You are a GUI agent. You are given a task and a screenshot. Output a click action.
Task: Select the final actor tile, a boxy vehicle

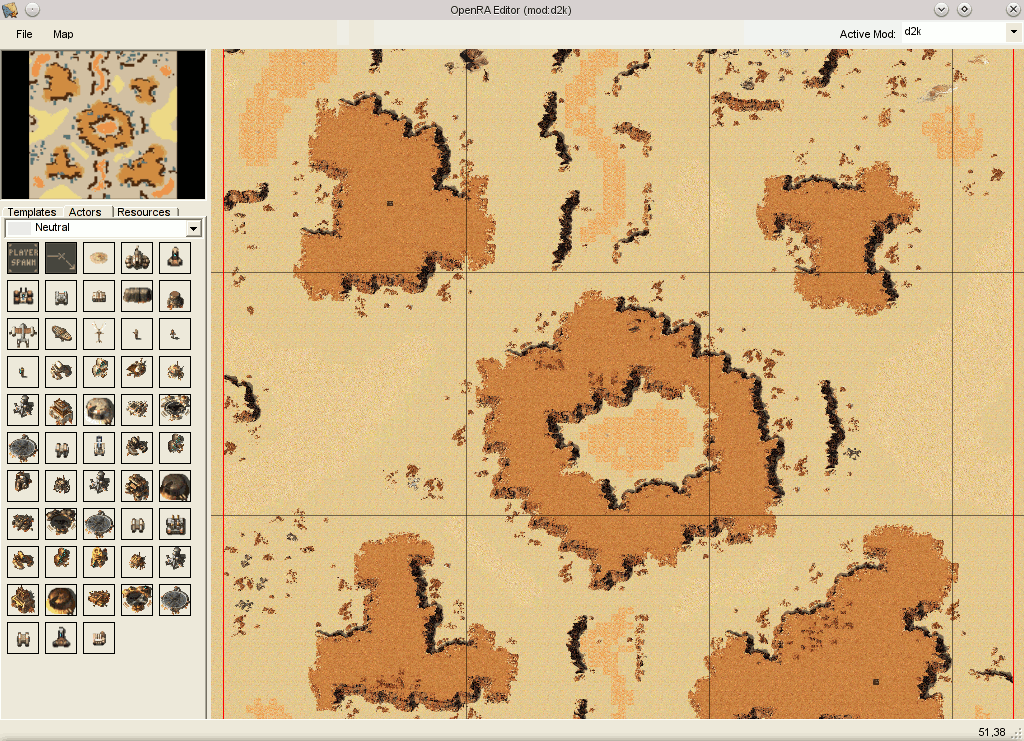(x=99, y=637)
